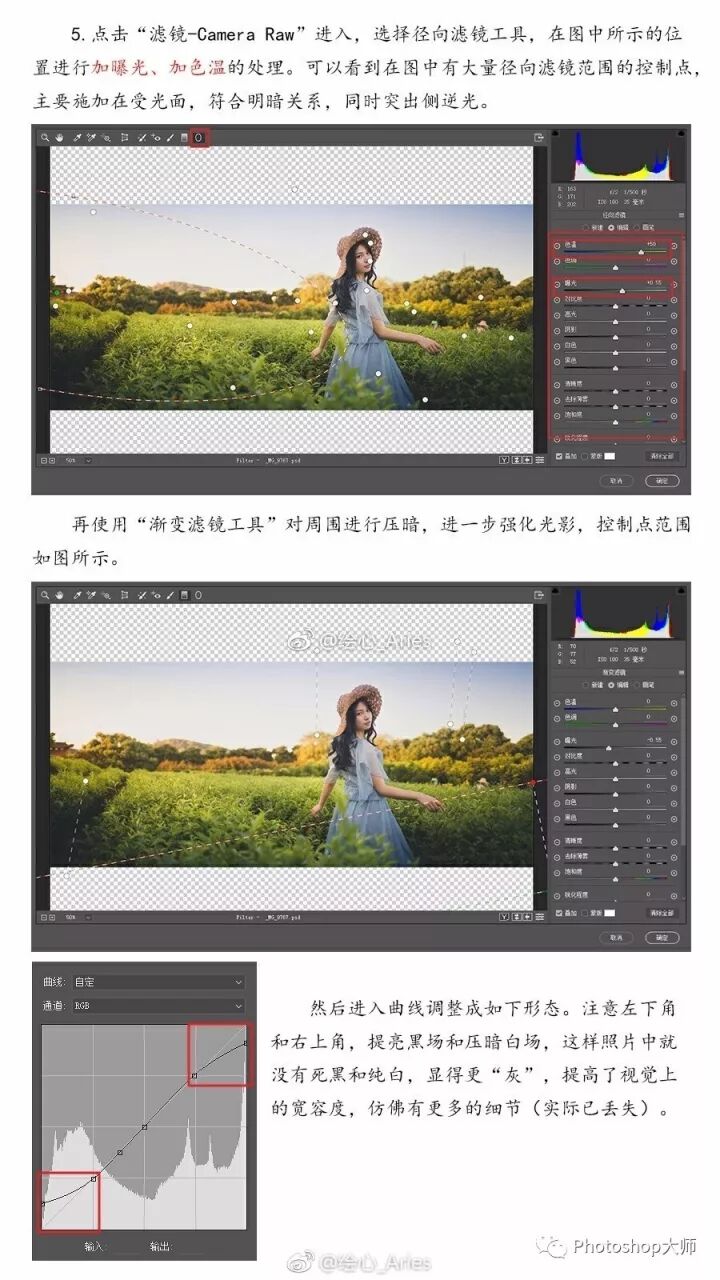Click zoom-in plus button in graduated filter dialog
This screenshot has height=1280, width=720.
[x=51, y=918]
